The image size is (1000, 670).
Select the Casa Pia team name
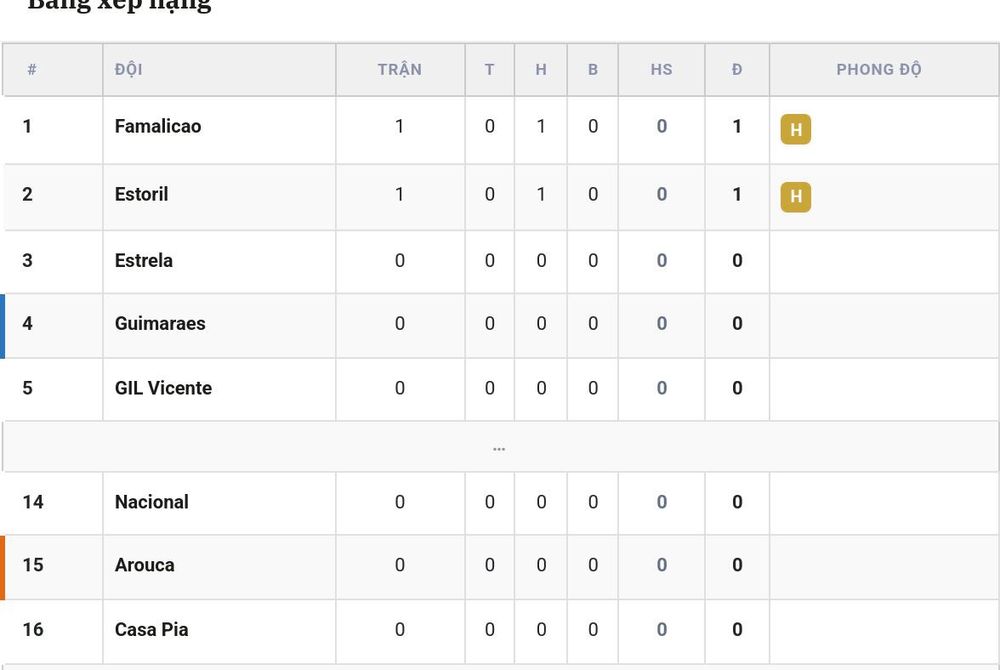151,629
